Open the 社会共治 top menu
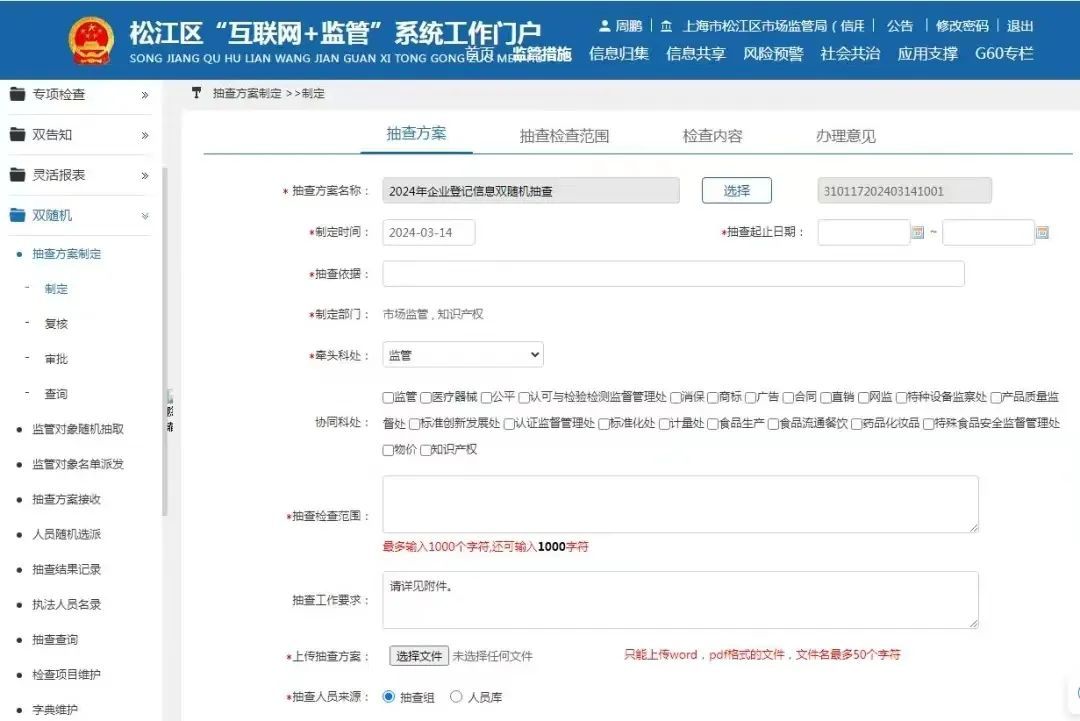1080x721 pixels. (850, 54)
